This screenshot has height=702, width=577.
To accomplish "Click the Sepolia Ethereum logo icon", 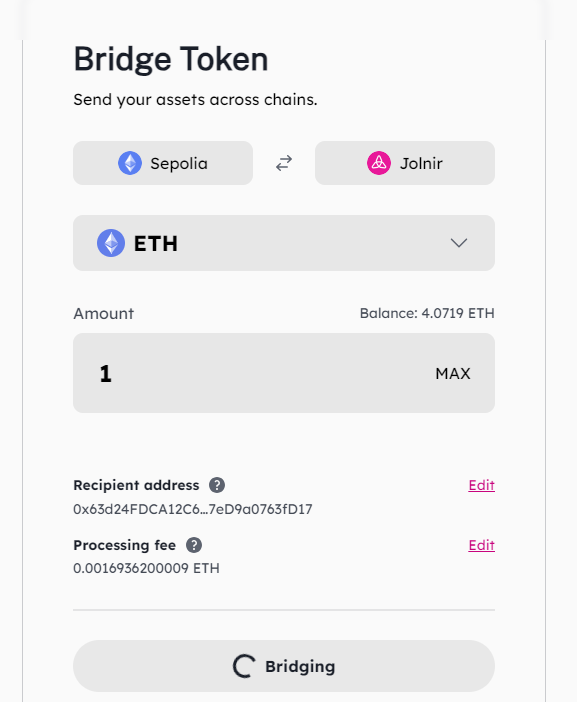I will point(130,163).
